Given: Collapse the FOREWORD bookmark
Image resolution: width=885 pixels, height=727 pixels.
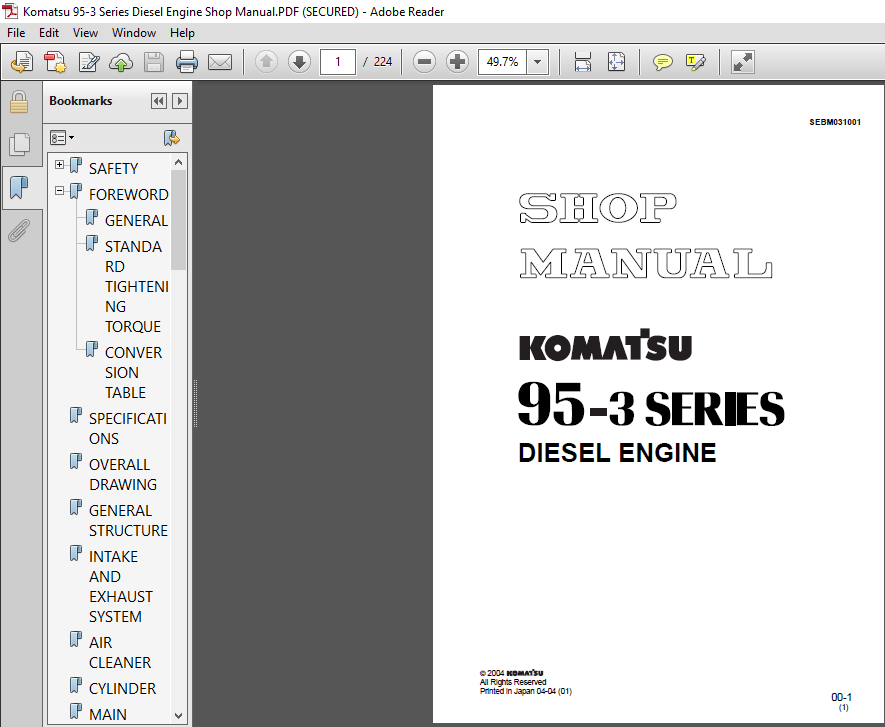Looking at the screenshot, I should pyautogui.click(x=59, y=191).
